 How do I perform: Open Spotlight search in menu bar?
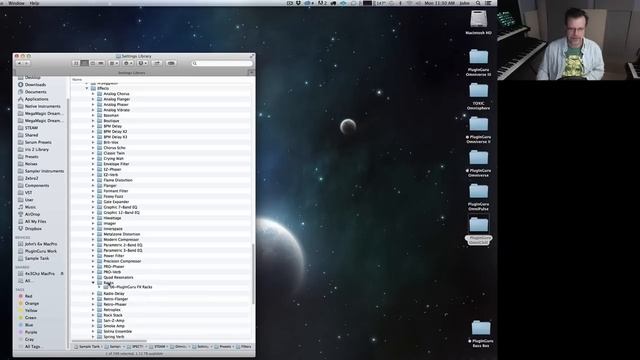point(478,3)
